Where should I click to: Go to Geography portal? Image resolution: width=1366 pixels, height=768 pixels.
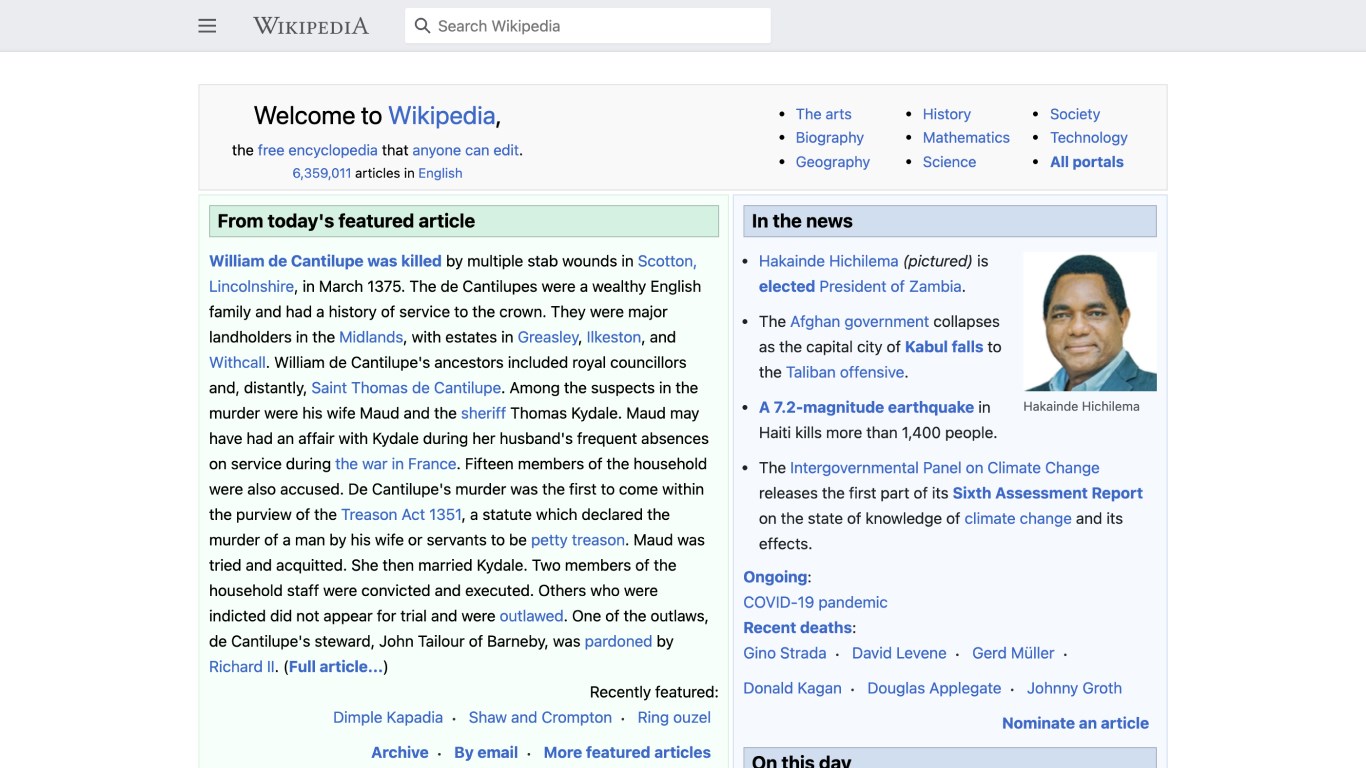click(x=832, y=162)
